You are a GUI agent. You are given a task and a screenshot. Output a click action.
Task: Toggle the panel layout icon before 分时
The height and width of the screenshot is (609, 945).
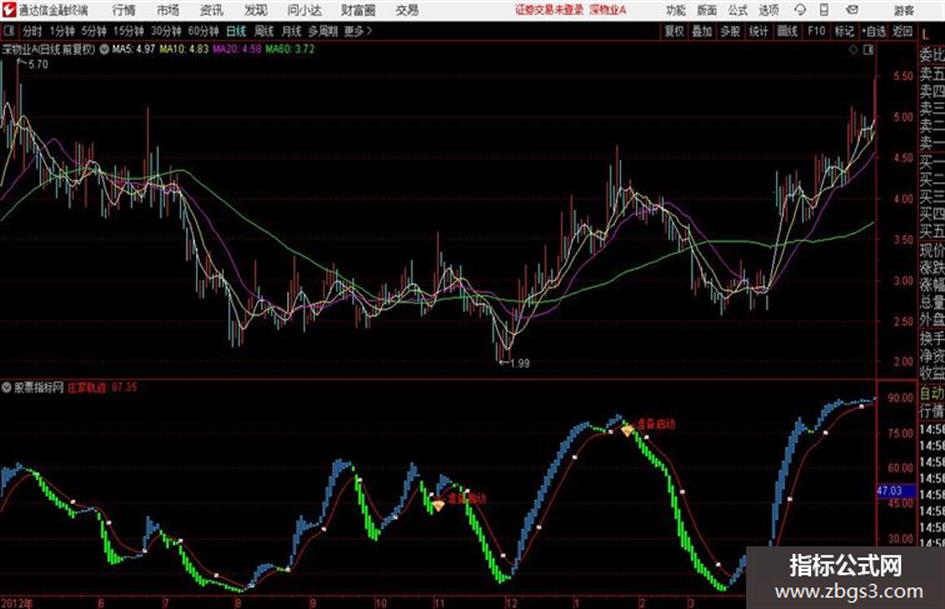tap(9, 31)
